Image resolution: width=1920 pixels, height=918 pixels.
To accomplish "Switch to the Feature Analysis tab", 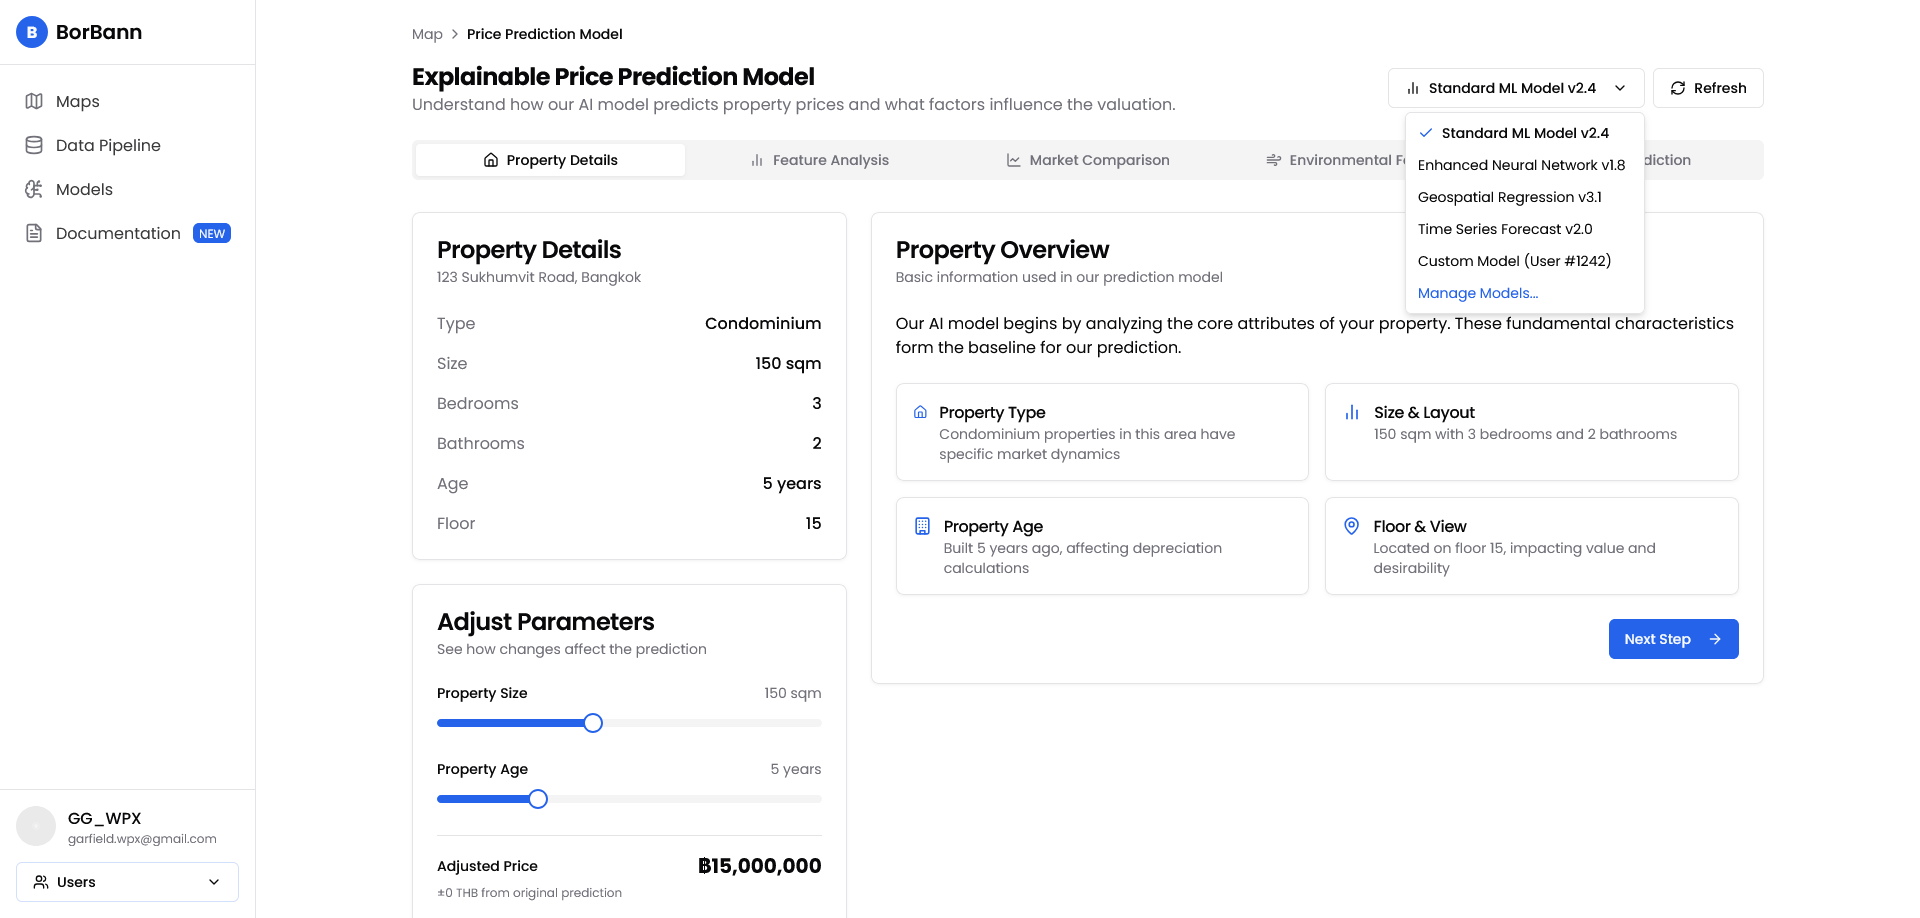I will [x=820, y=160].
